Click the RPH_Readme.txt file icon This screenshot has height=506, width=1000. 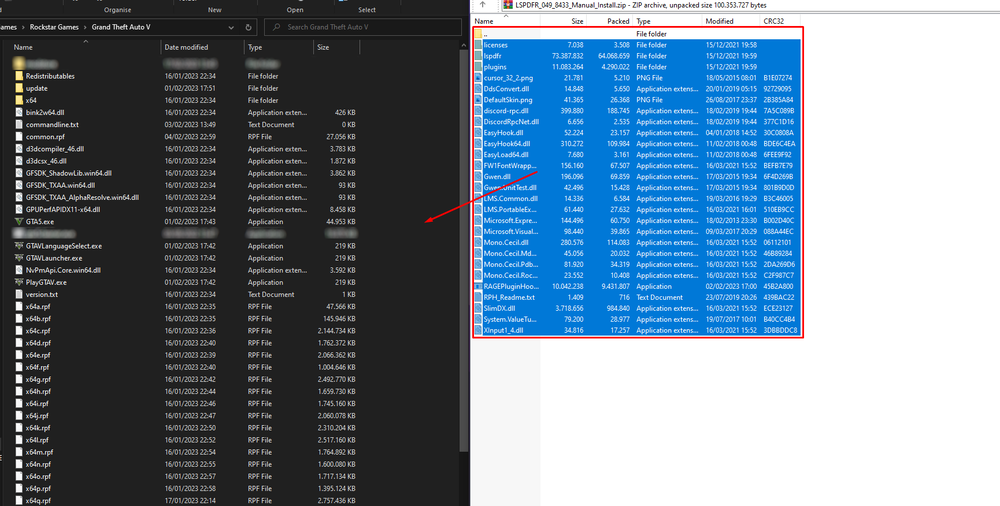point(478,297)
